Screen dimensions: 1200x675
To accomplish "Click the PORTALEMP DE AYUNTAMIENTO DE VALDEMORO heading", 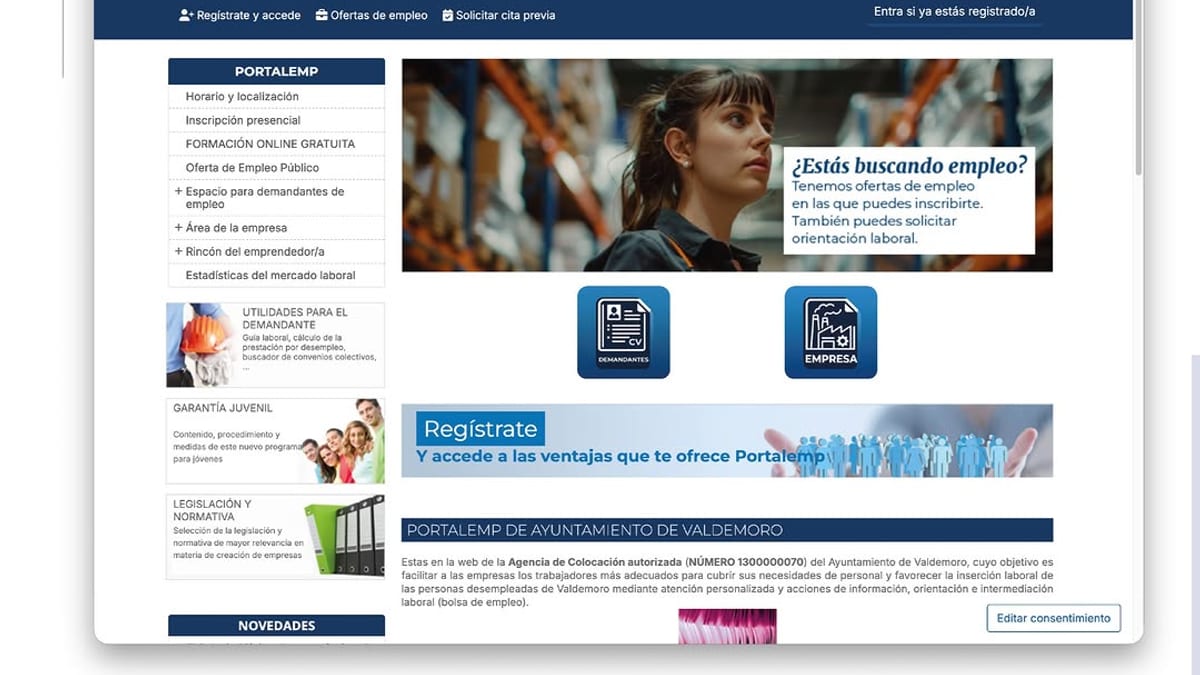I will (727, 530).
